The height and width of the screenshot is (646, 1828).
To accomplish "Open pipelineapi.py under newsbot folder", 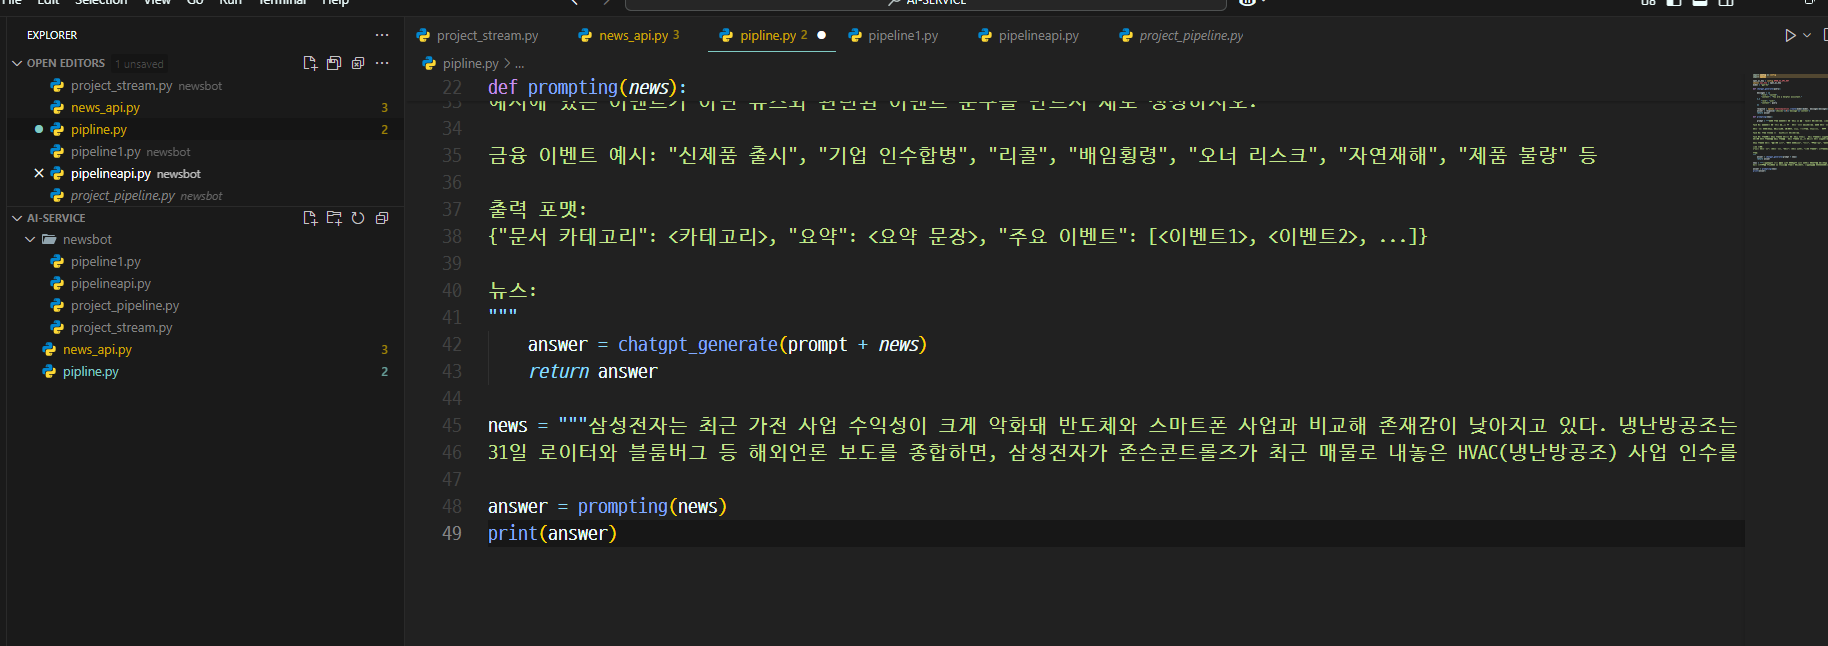I will 204,284.
